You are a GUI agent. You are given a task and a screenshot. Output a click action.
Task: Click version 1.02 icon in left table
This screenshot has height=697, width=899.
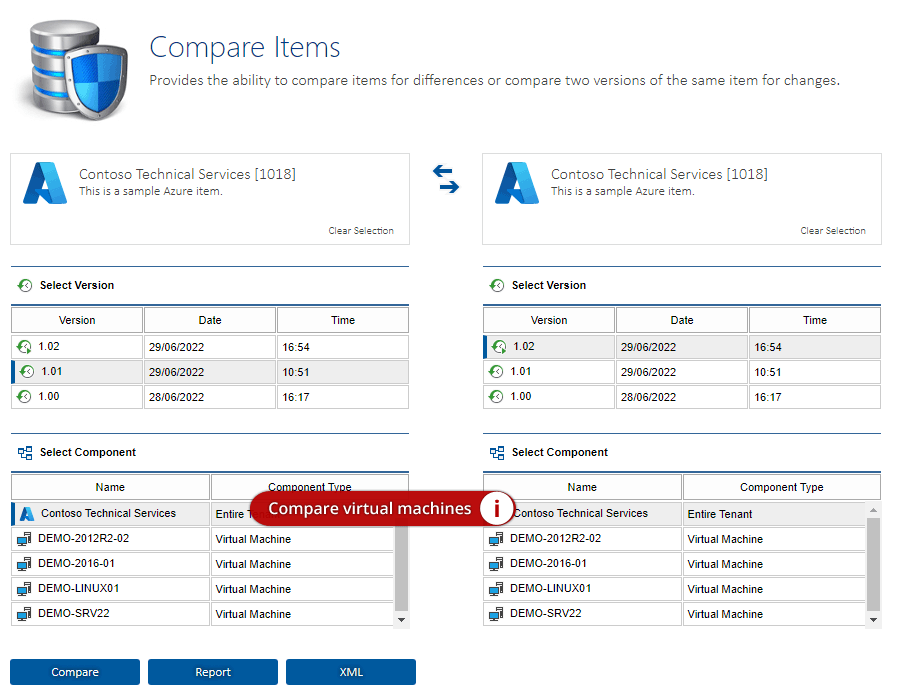click(x=24, y=347)
